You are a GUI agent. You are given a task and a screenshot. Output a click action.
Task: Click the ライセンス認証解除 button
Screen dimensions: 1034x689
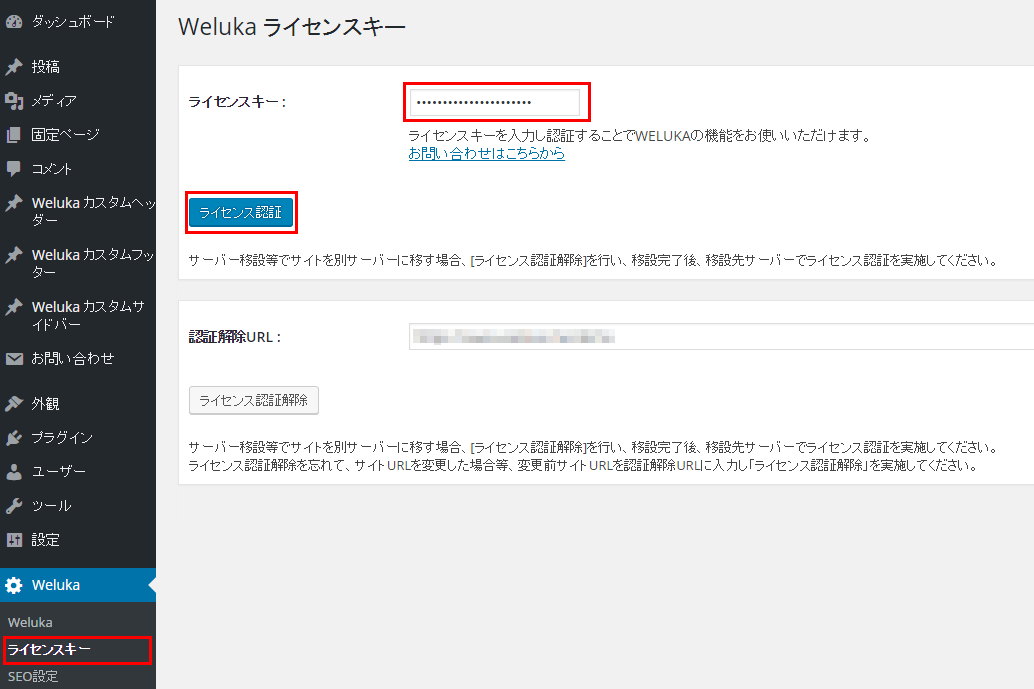(254, 400)
